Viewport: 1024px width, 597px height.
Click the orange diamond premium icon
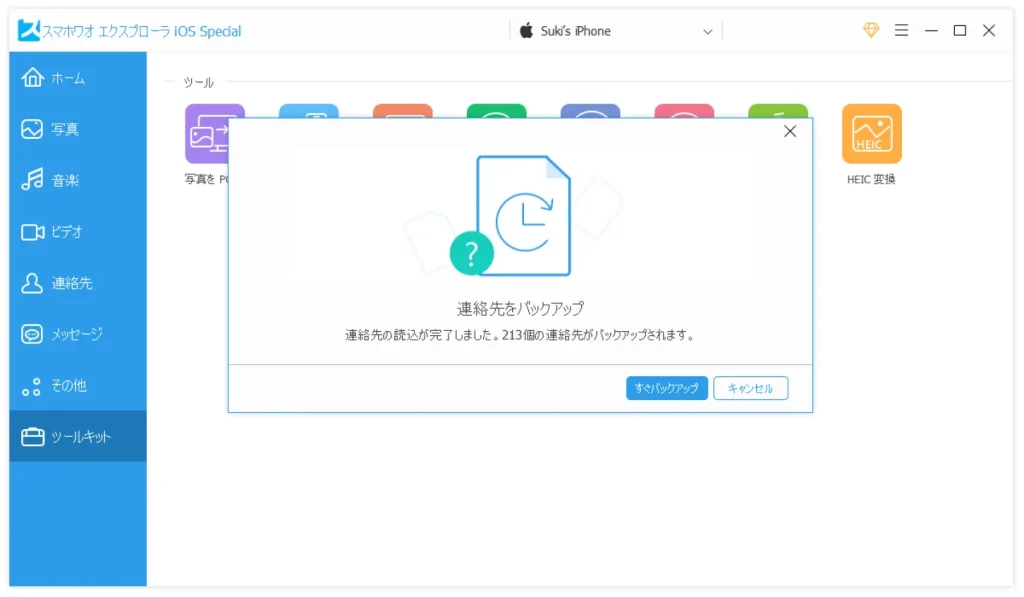[871, 31]
